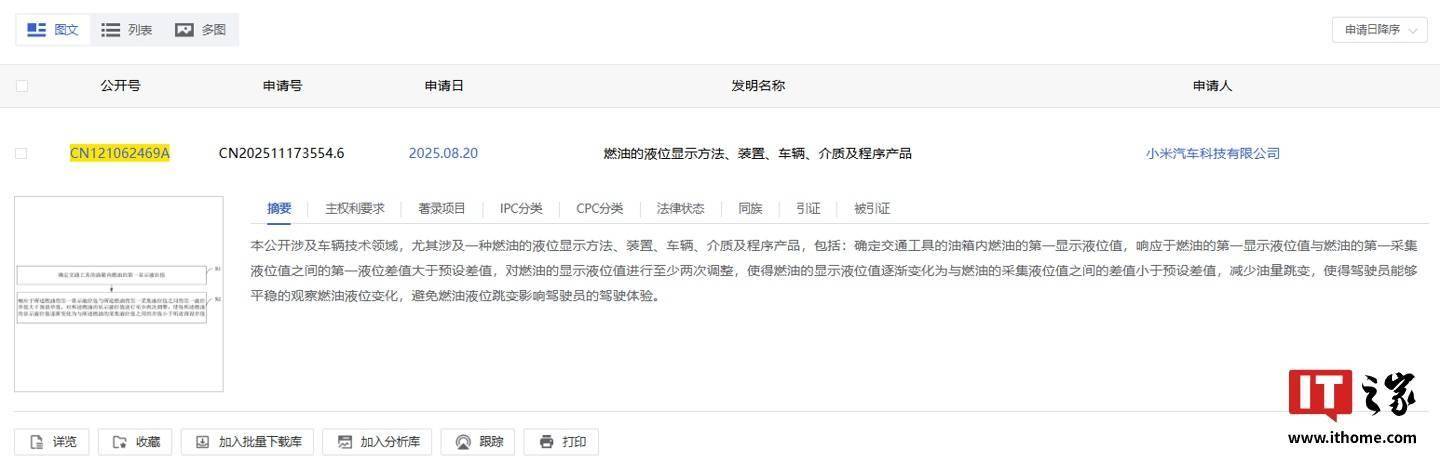Click the 跟踪 tracking button
This screenshot has height=462, width=1440.
pyautogui.click(x=478, y=441)
